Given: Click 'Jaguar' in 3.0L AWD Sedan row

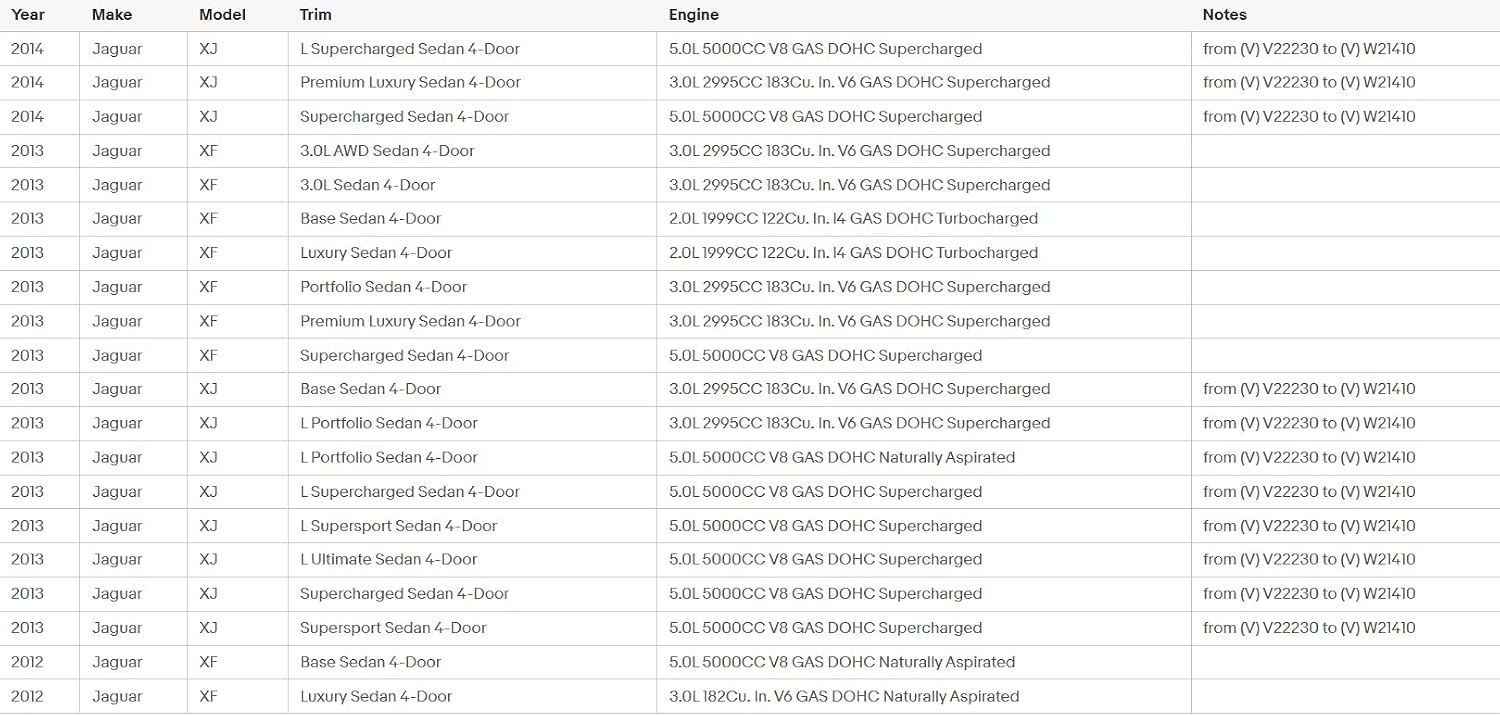Looking at the screenshot, I should pyautogui.click(x=117, y=151).
